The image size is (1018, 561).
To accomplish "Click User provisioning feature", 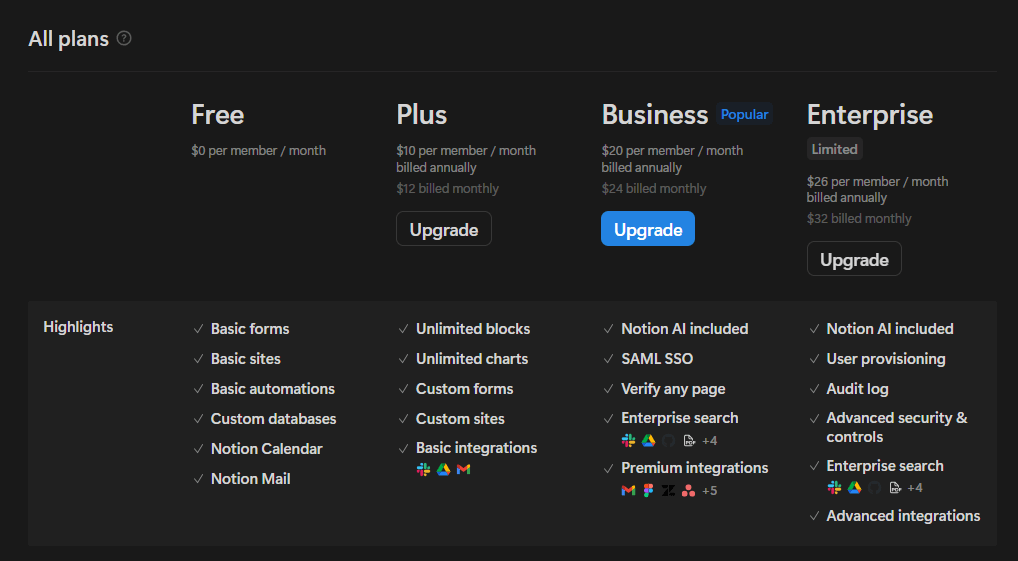I will point(886,358).
